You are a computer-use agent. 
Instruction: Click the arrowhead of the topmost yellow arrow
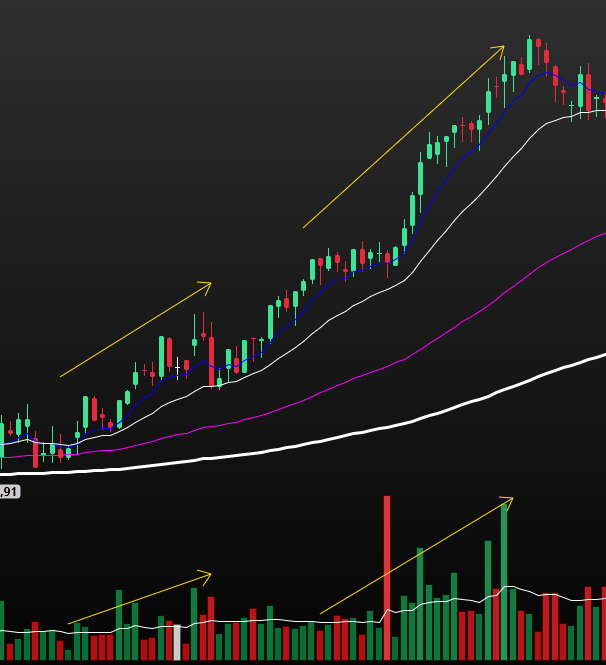(x=502, y=47)
